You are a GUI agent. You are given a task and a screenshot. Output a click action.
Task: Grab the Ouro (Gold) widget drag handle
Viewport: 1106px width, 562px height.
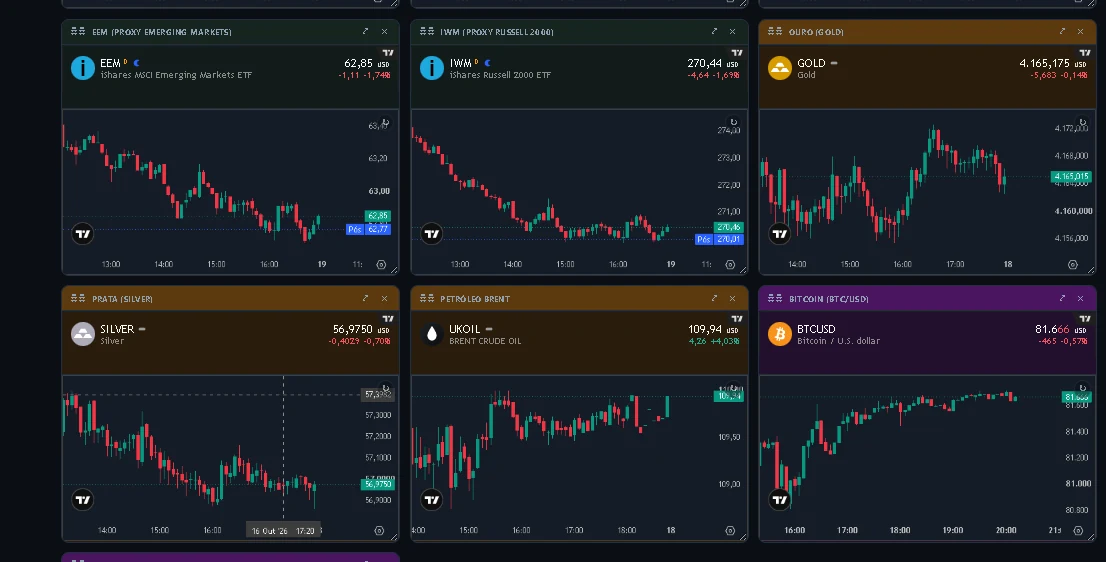coord(774,31)
